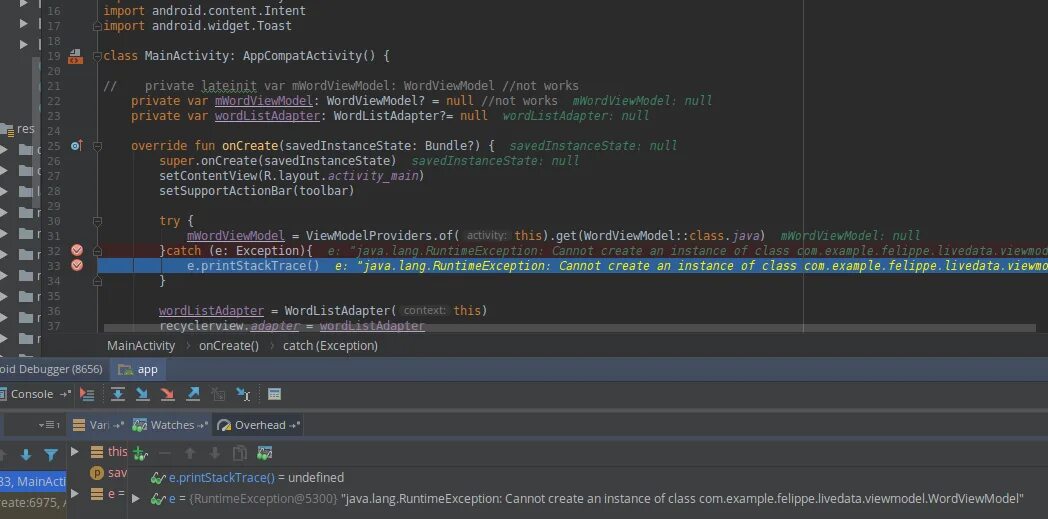1048x519 pixels.
Task: Switch to the Watches tab
Action: 170,425
